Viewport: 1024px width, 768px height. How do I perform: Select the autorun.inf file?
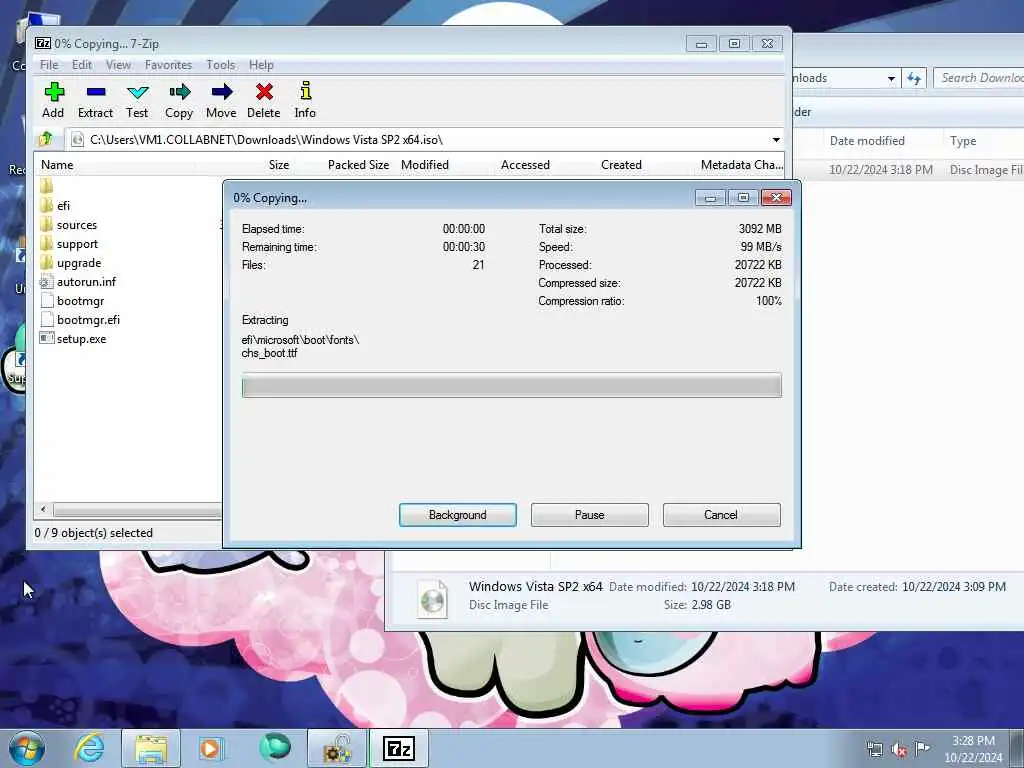78,281
